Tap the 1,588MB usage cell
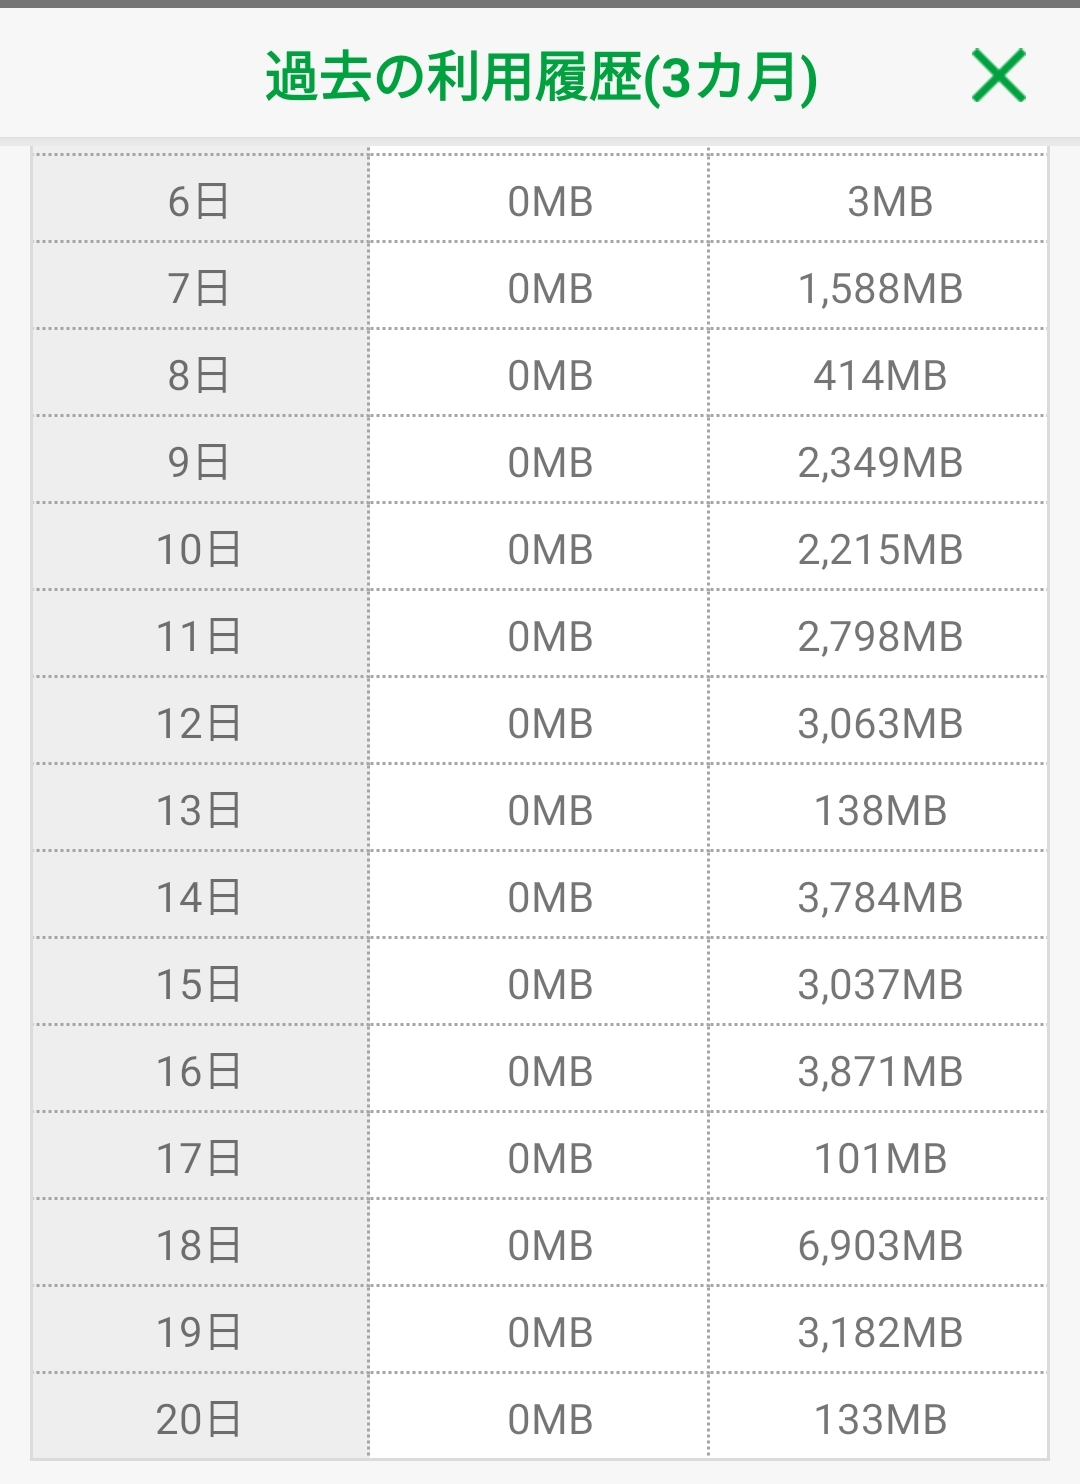This screenshot has width=1080, height=1484. pyautogui.click(x=880, y=289)
